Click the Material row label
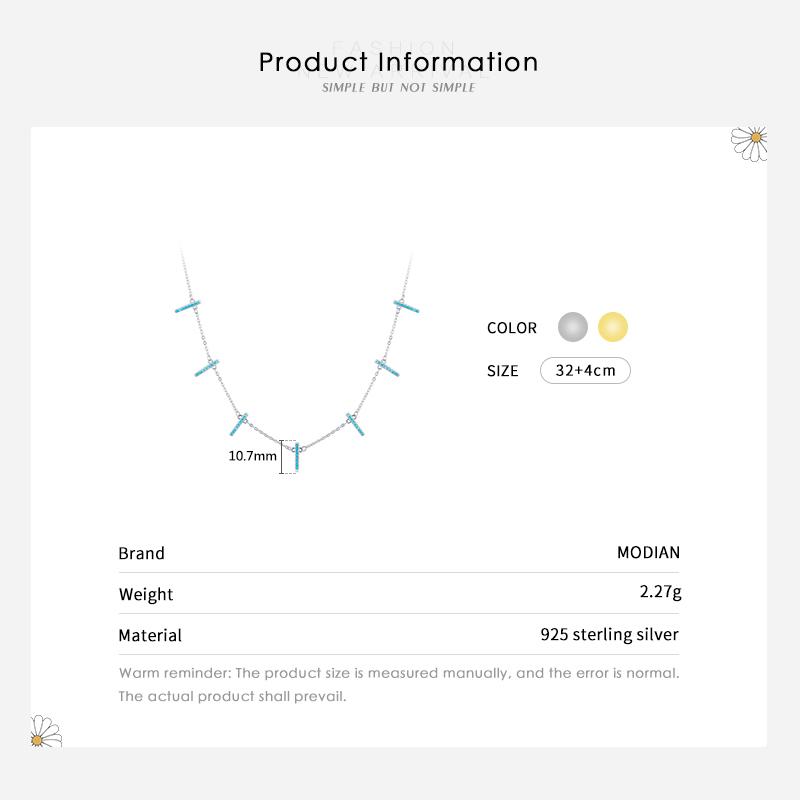This screenshot has width=800, height=800. click(x=150, y=635)
